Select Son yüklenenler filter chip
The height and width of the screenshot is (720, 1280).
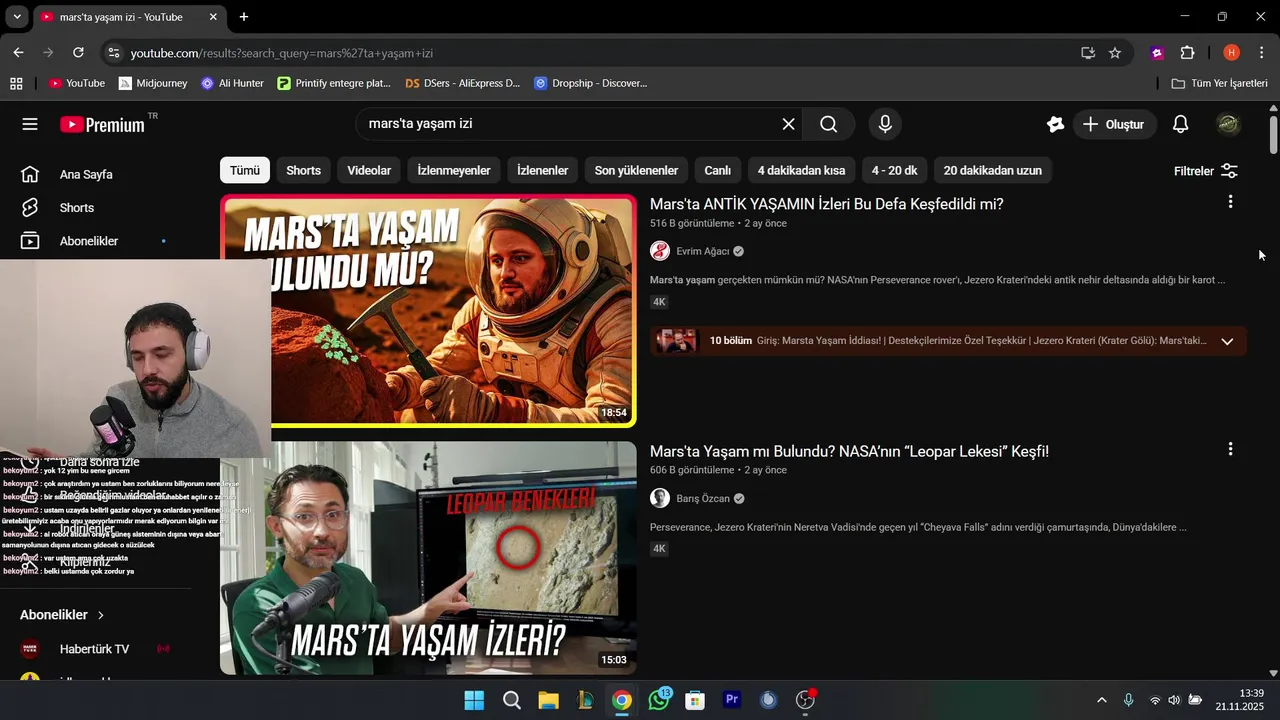pyautogui.click(x=636, y=171)
